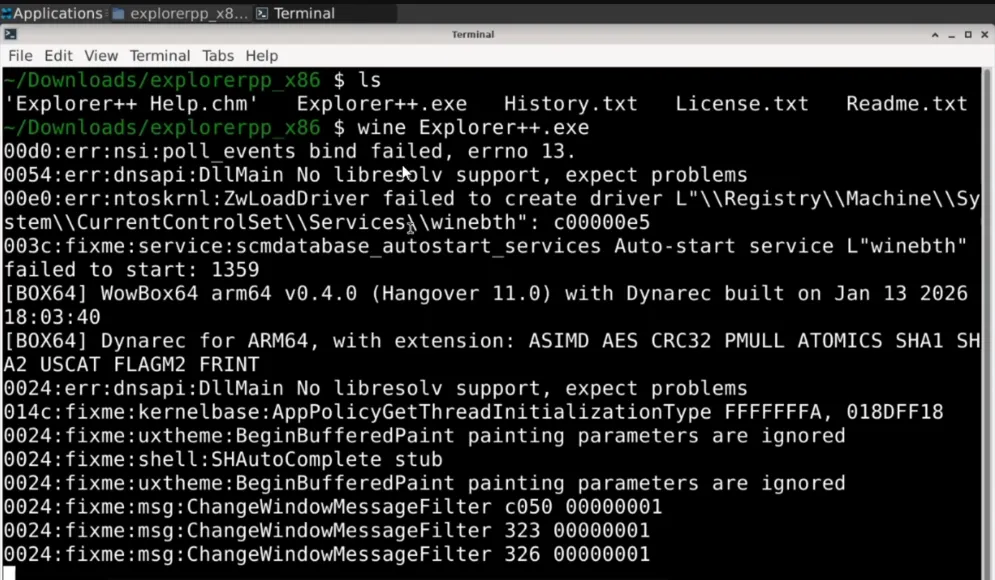Screen dimensions: 995x580
Task: Click the ZwLoadDriver error line
Action: [492, 211]
